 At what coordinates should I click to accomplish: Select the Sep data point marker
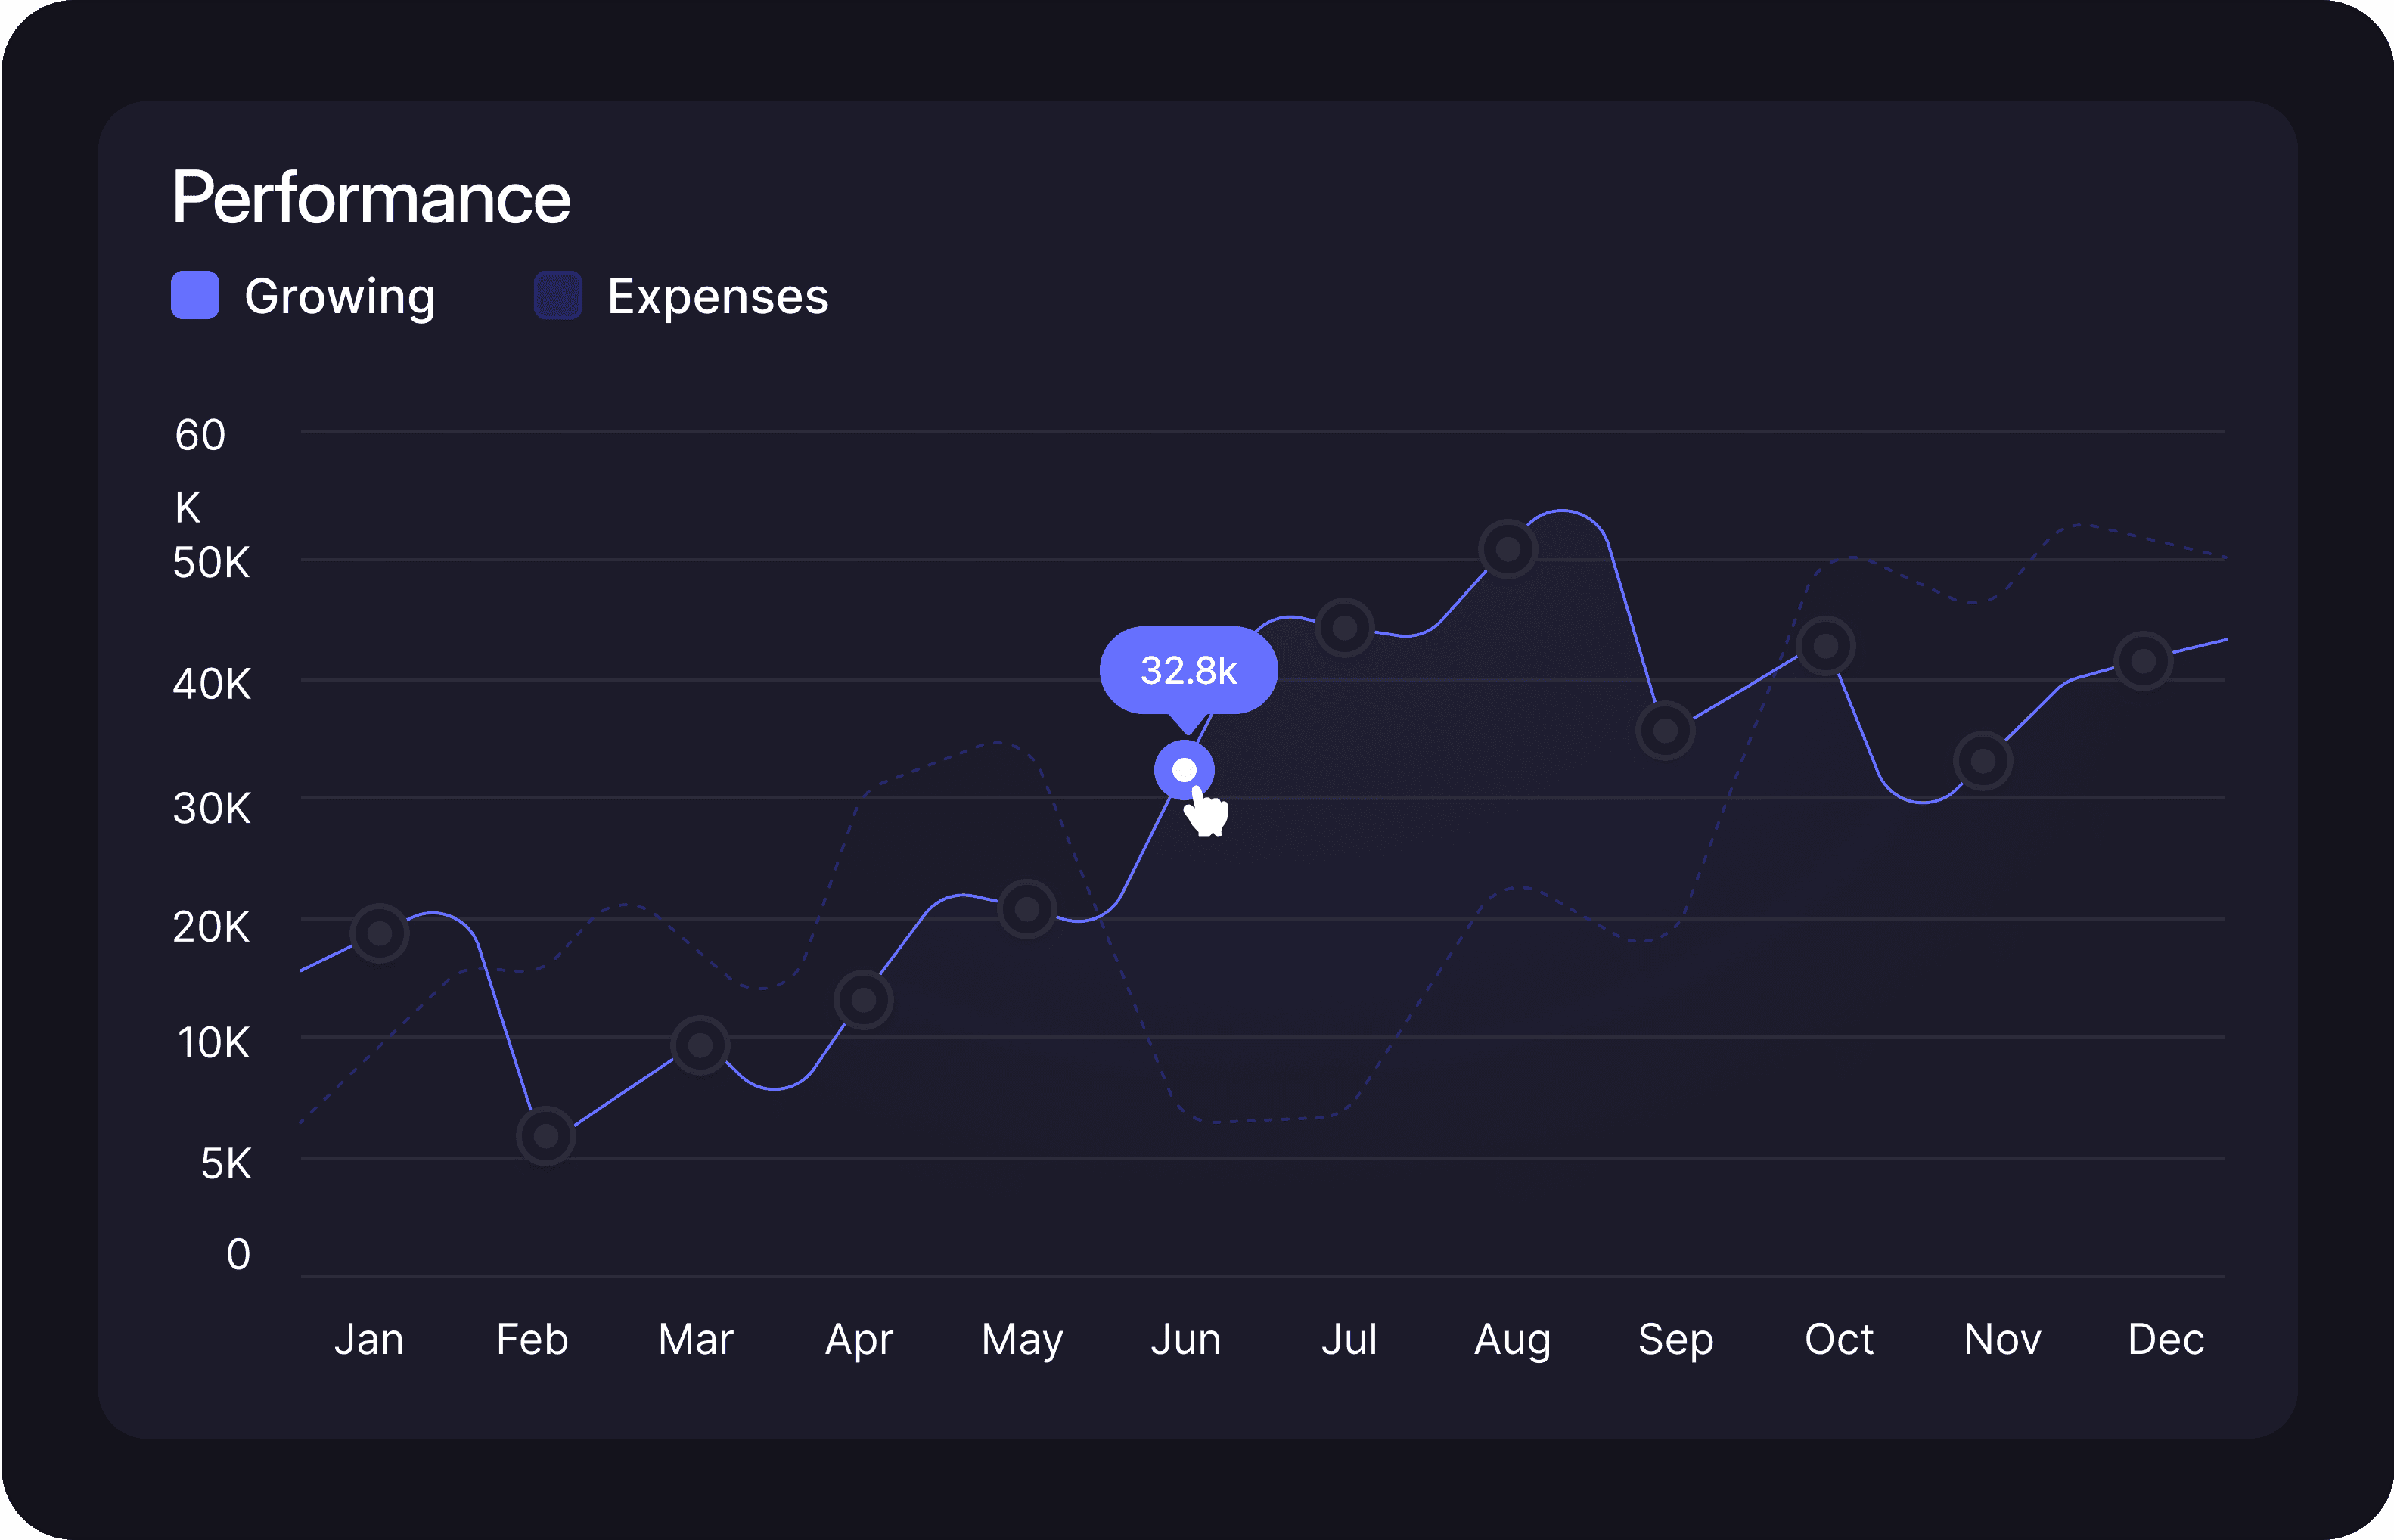(1665, 731)
